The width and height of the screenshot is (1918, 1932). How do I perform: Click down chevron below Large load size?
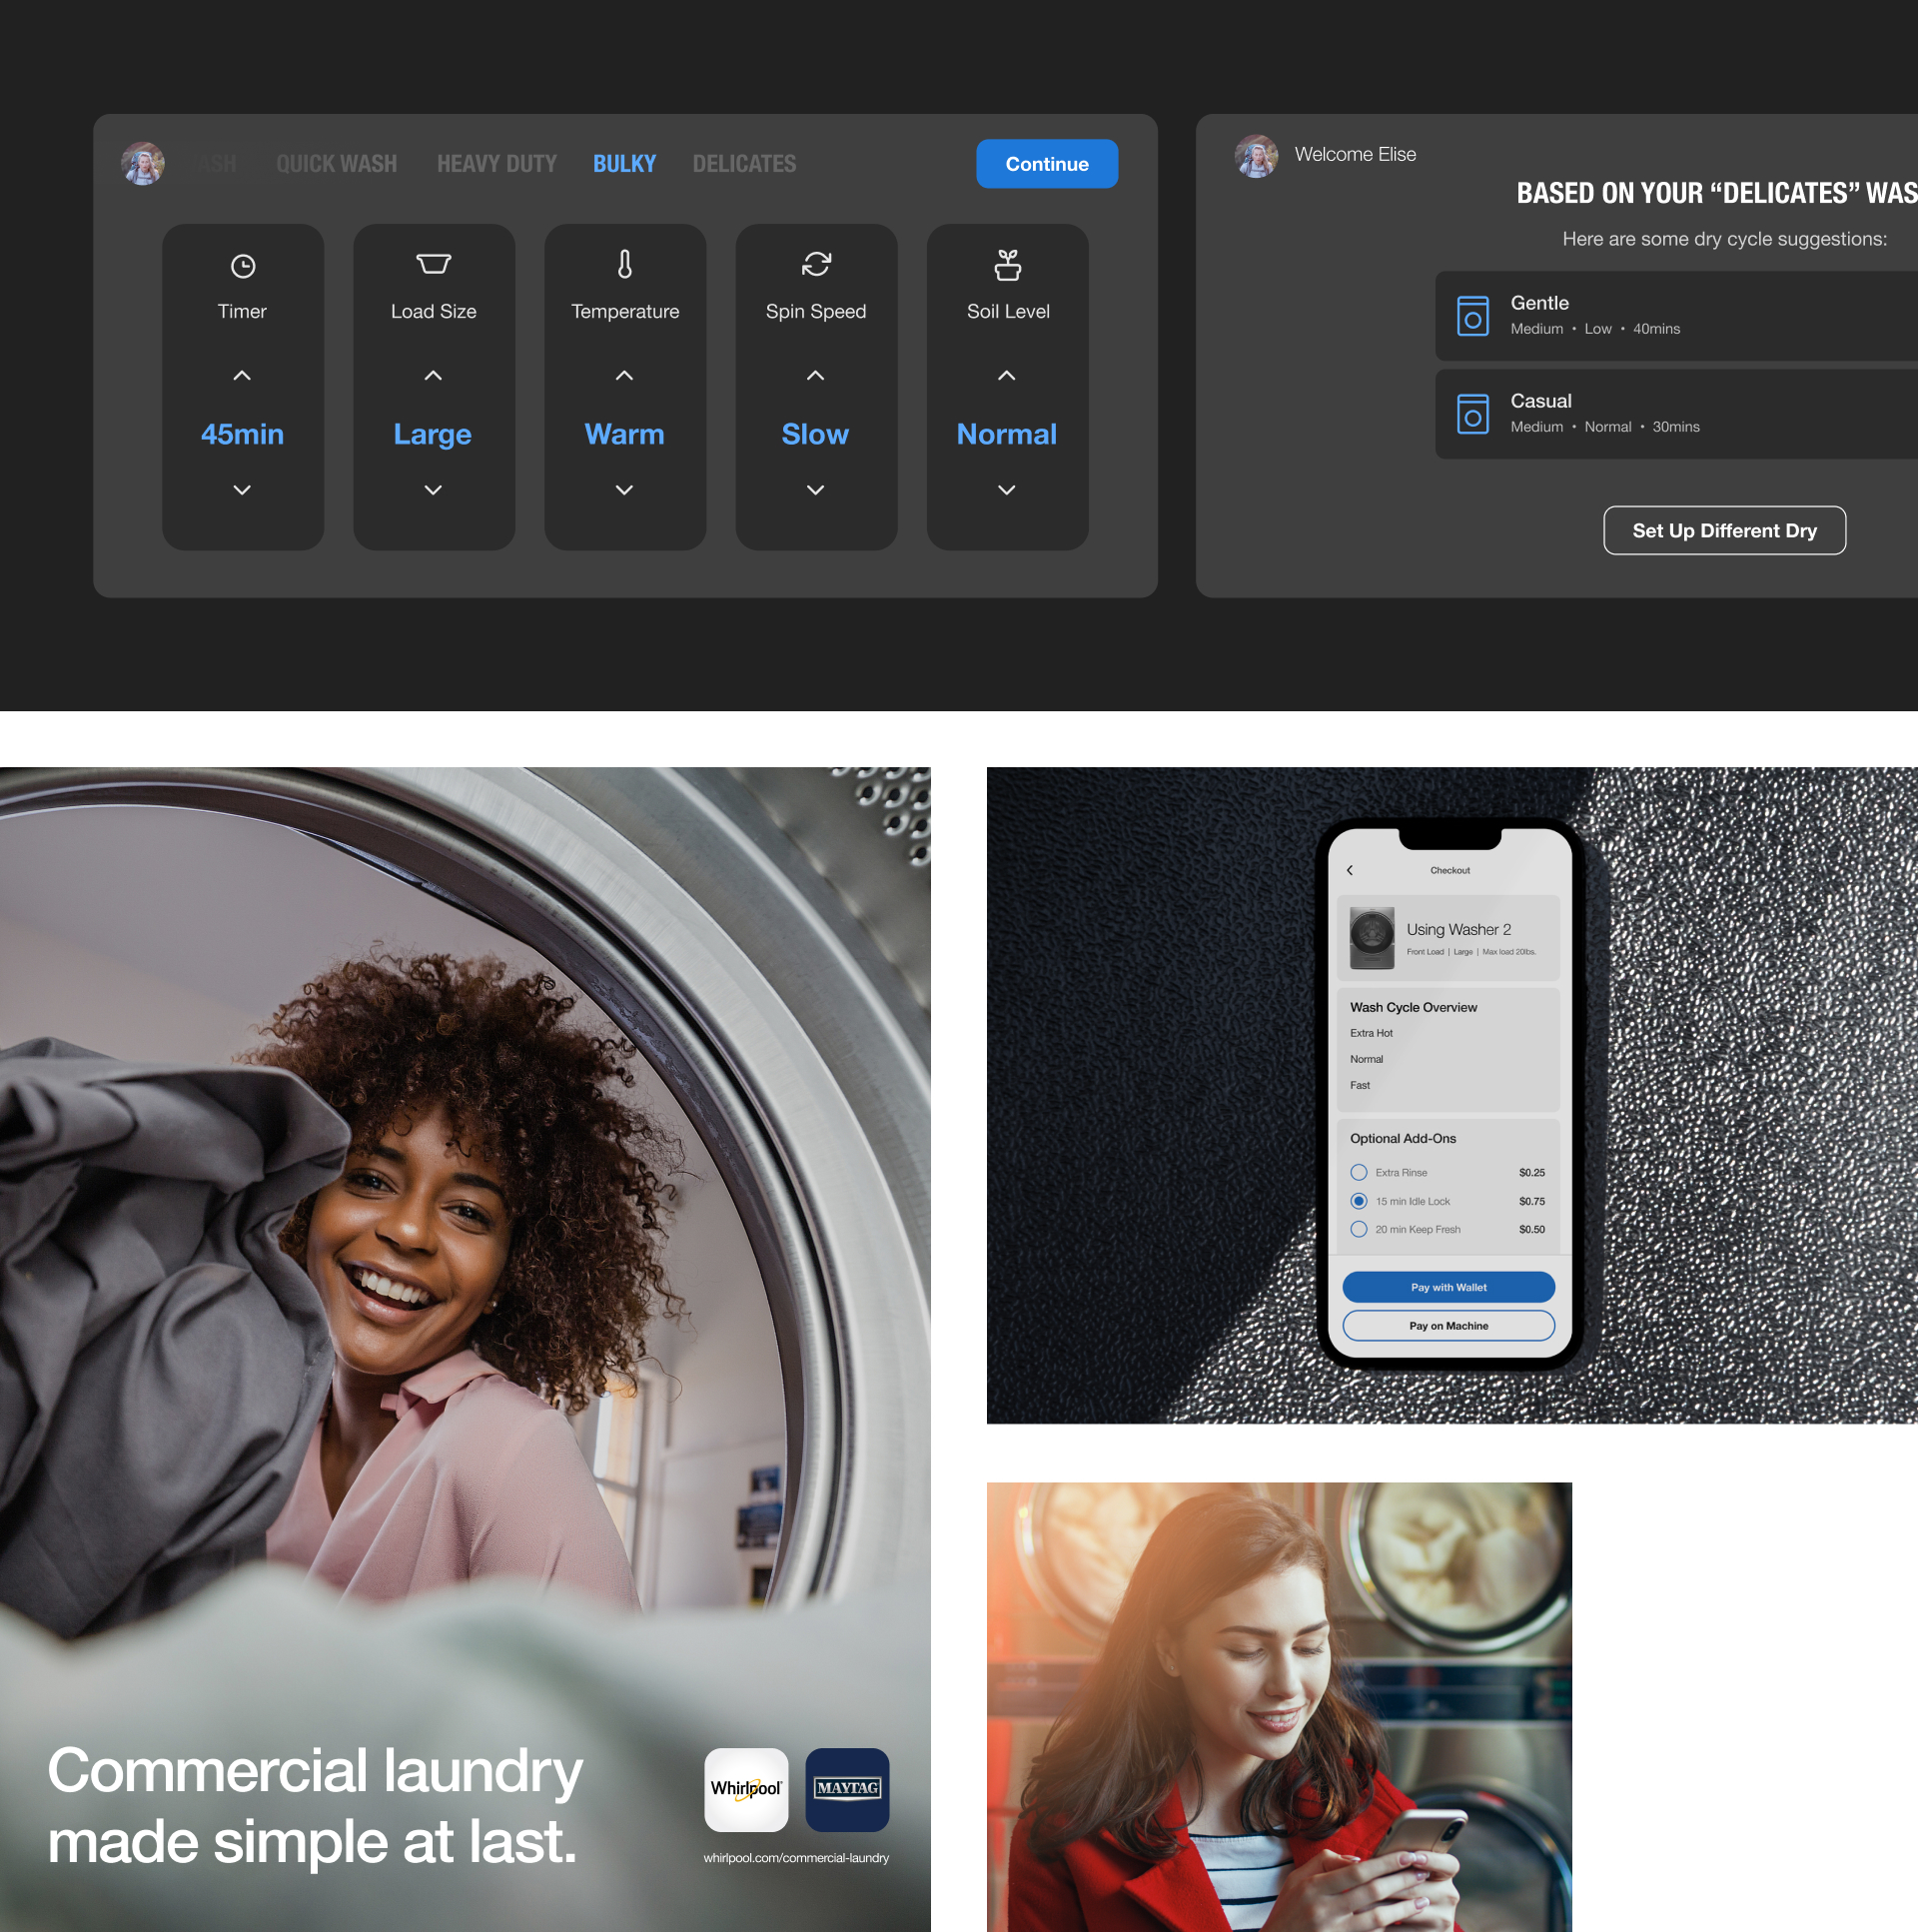(x=433, y=490)
